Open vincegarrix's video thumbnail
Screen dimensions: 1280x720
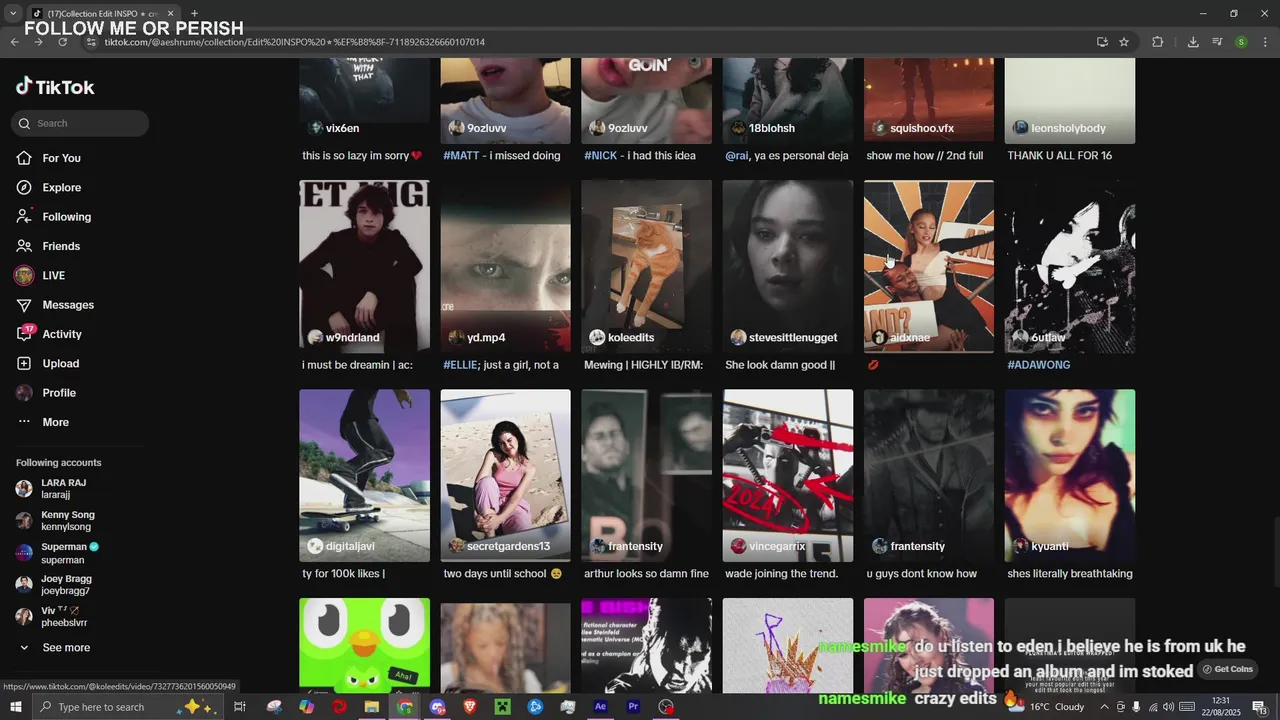[787, 475]
